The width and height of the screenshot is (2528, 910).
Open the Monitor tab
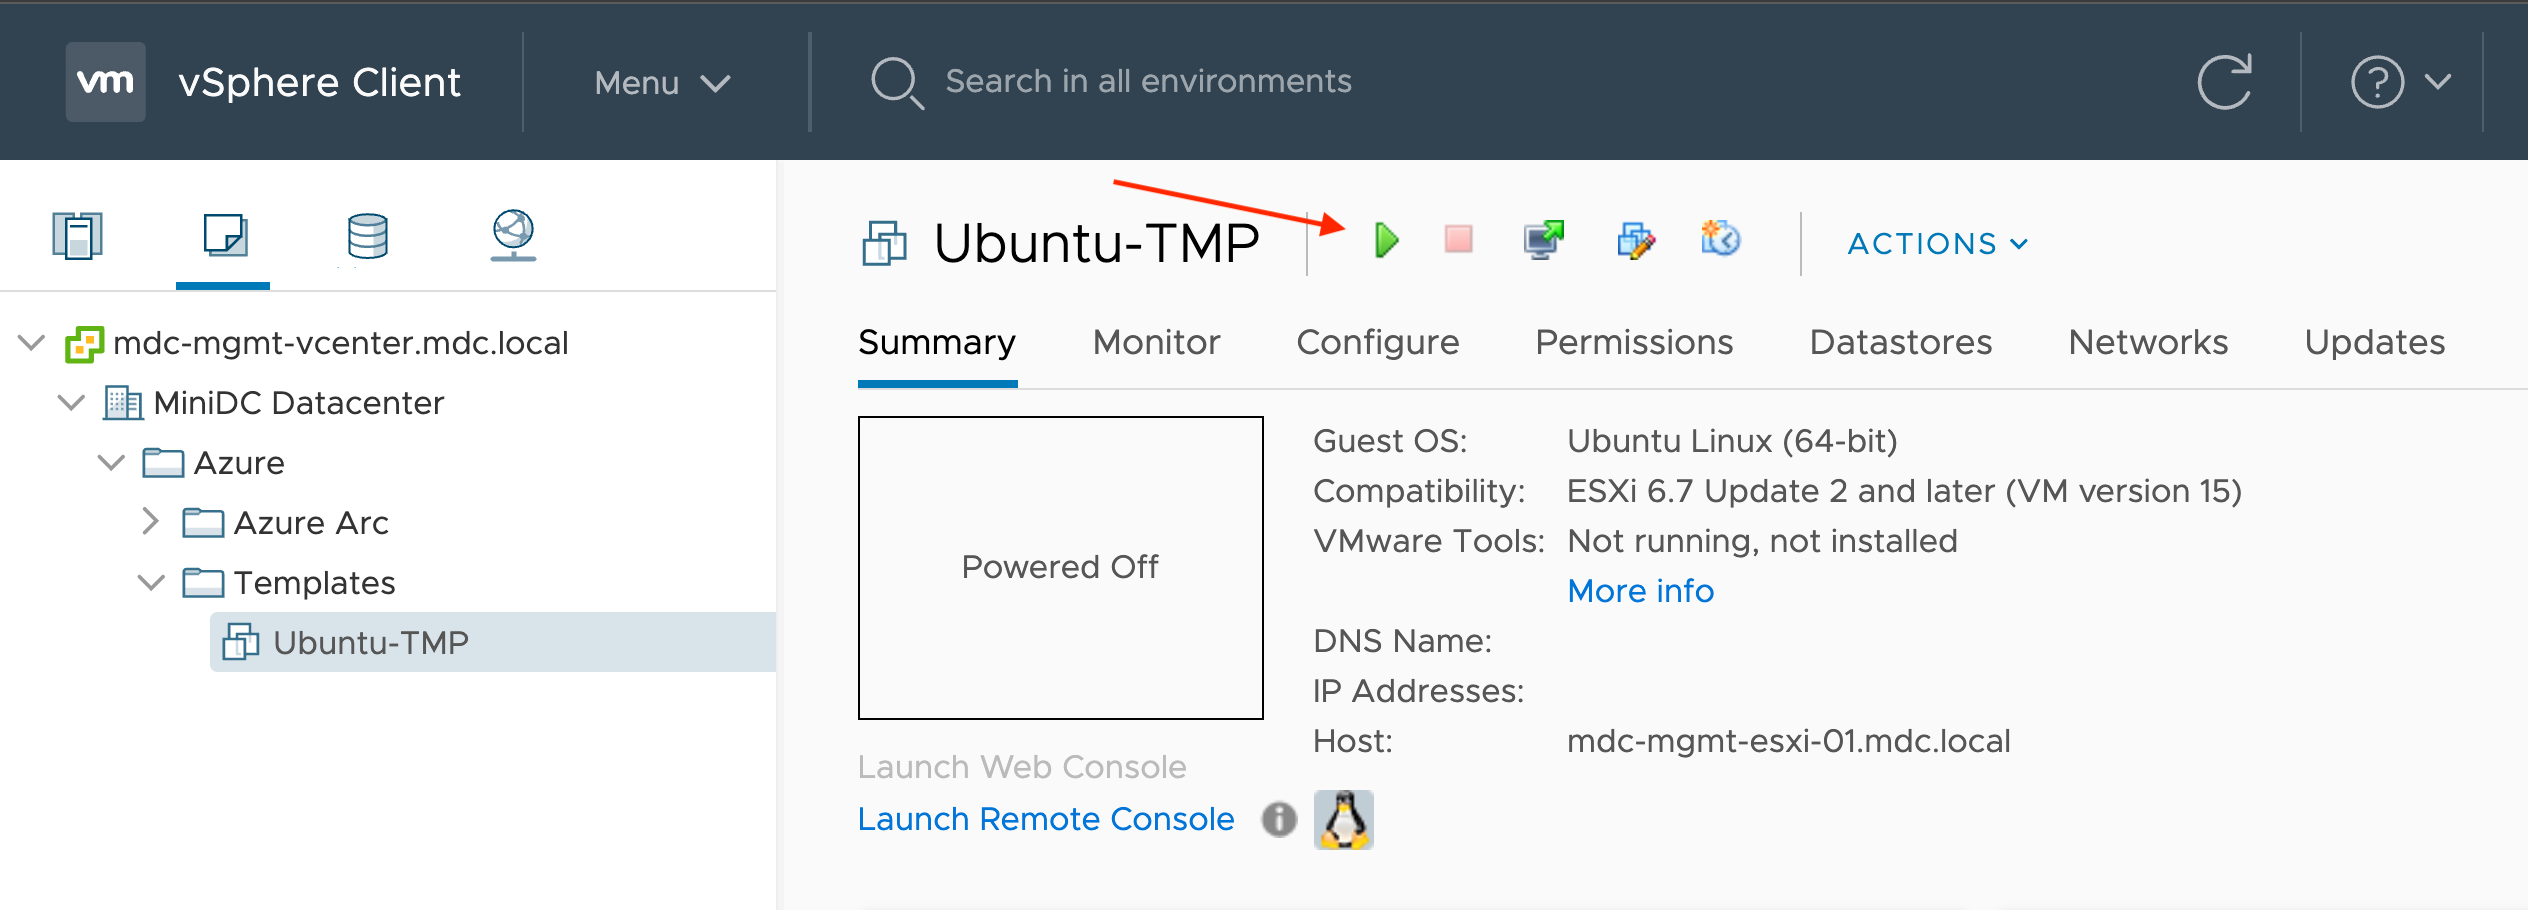pos(1156,343)
